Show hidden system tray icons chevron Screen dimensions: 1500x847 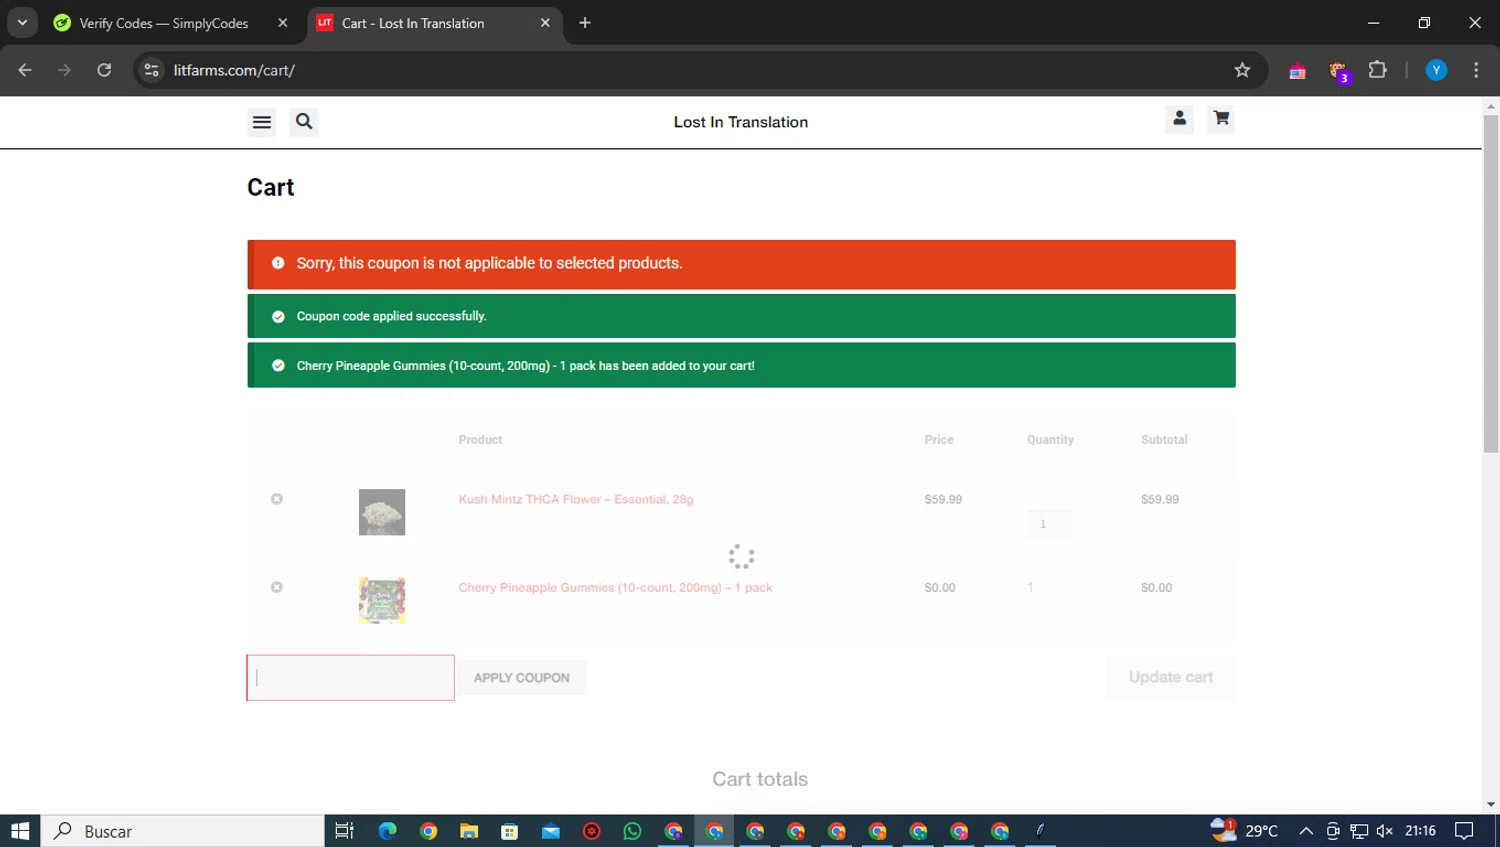click(1306, 831)
